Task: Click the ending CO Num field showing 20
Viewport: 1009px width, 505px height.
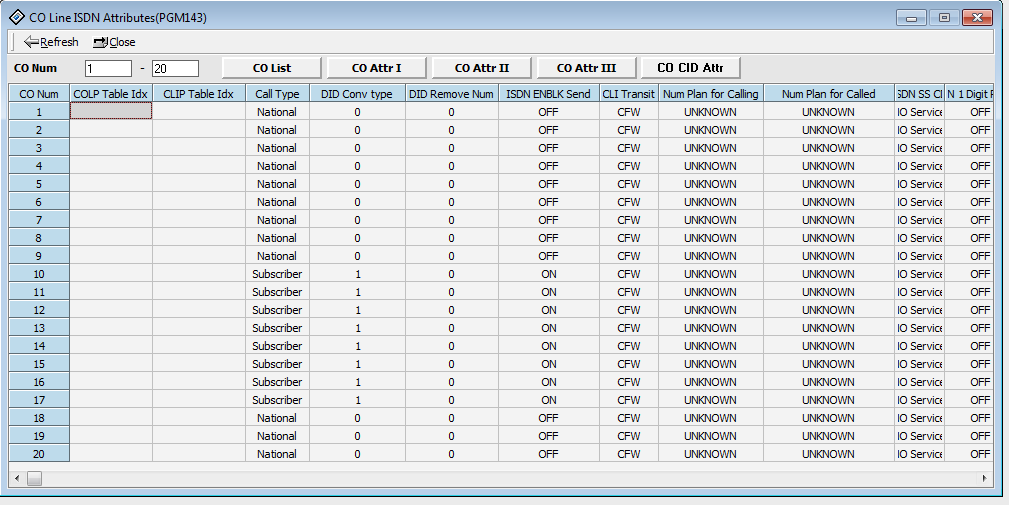Action: 175,68
